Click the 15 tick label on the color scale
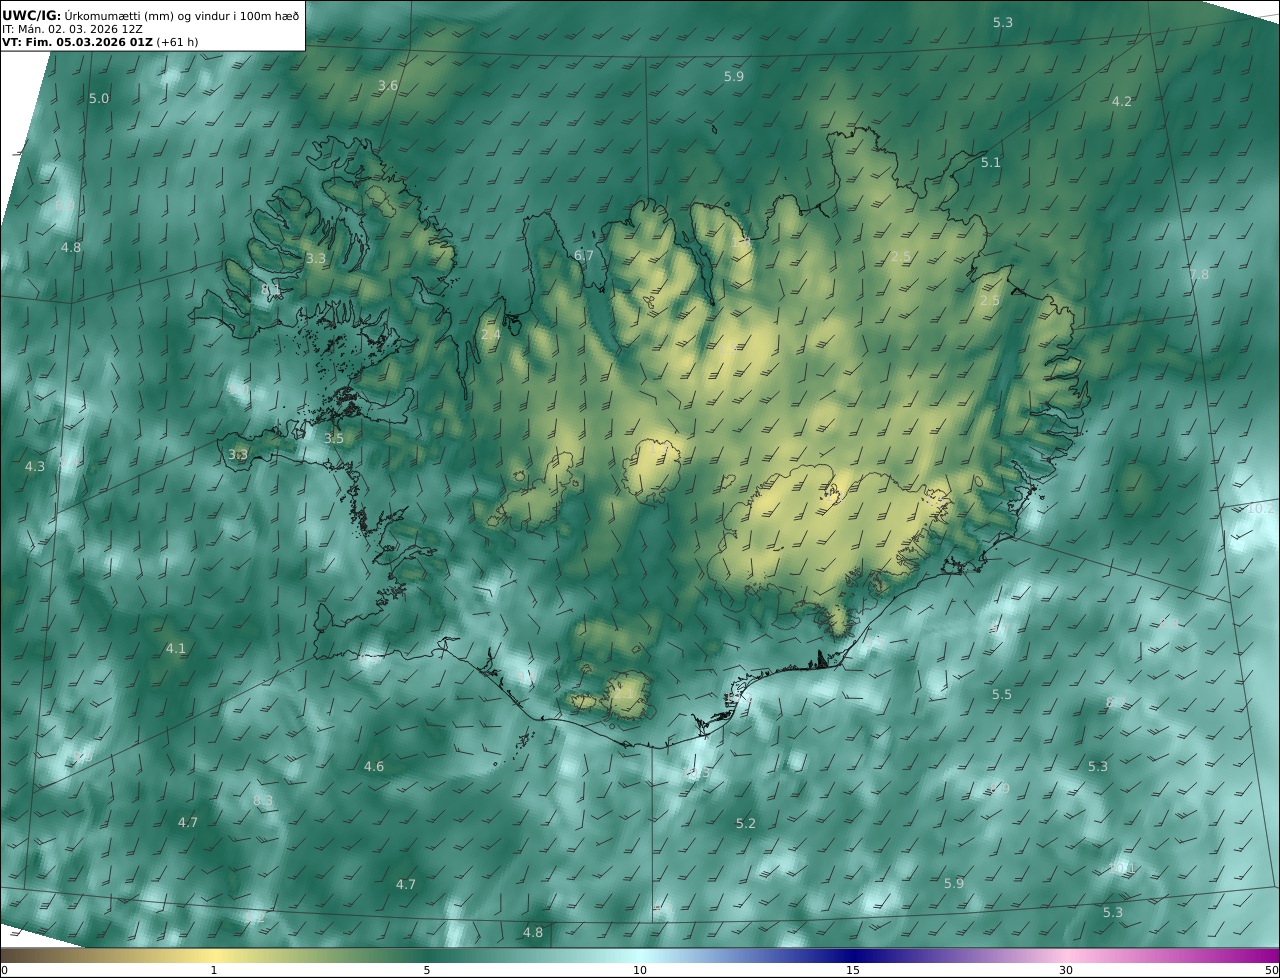 853,970
